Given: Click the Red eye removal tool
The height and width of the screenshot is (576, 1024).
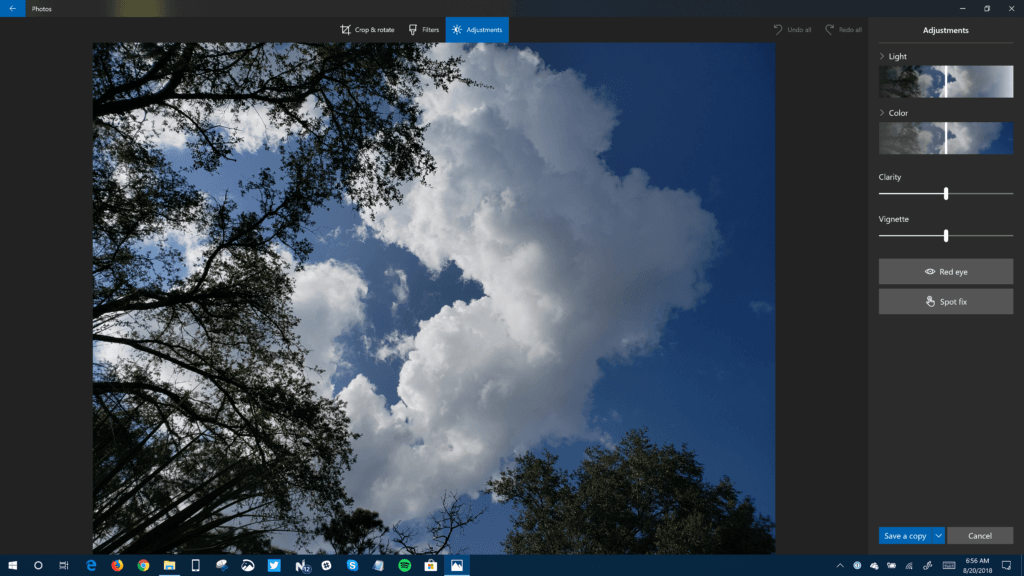Looking at the screenshot, I should (x=945, y=271).
